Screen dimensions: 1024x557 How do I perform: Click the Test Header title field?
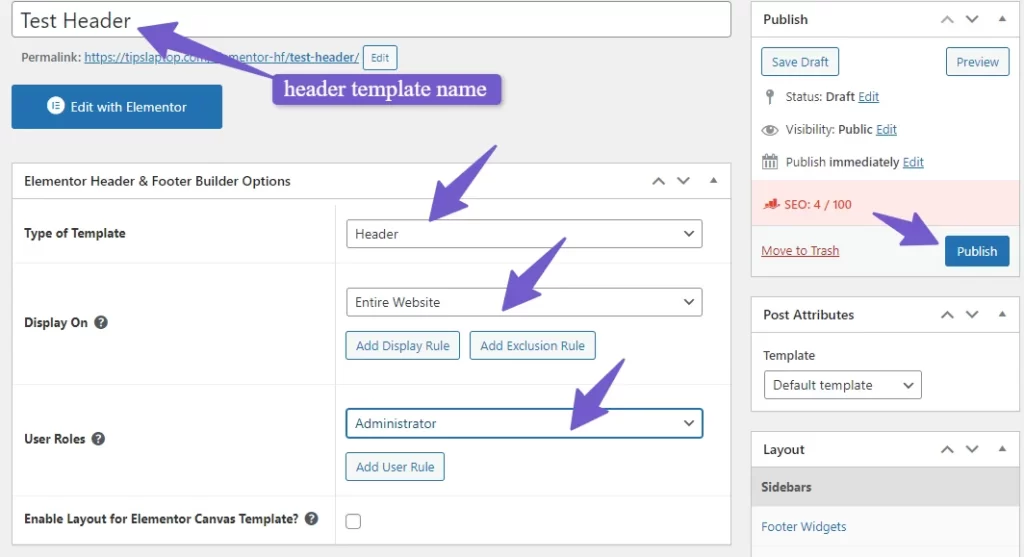tap(371, 20)
